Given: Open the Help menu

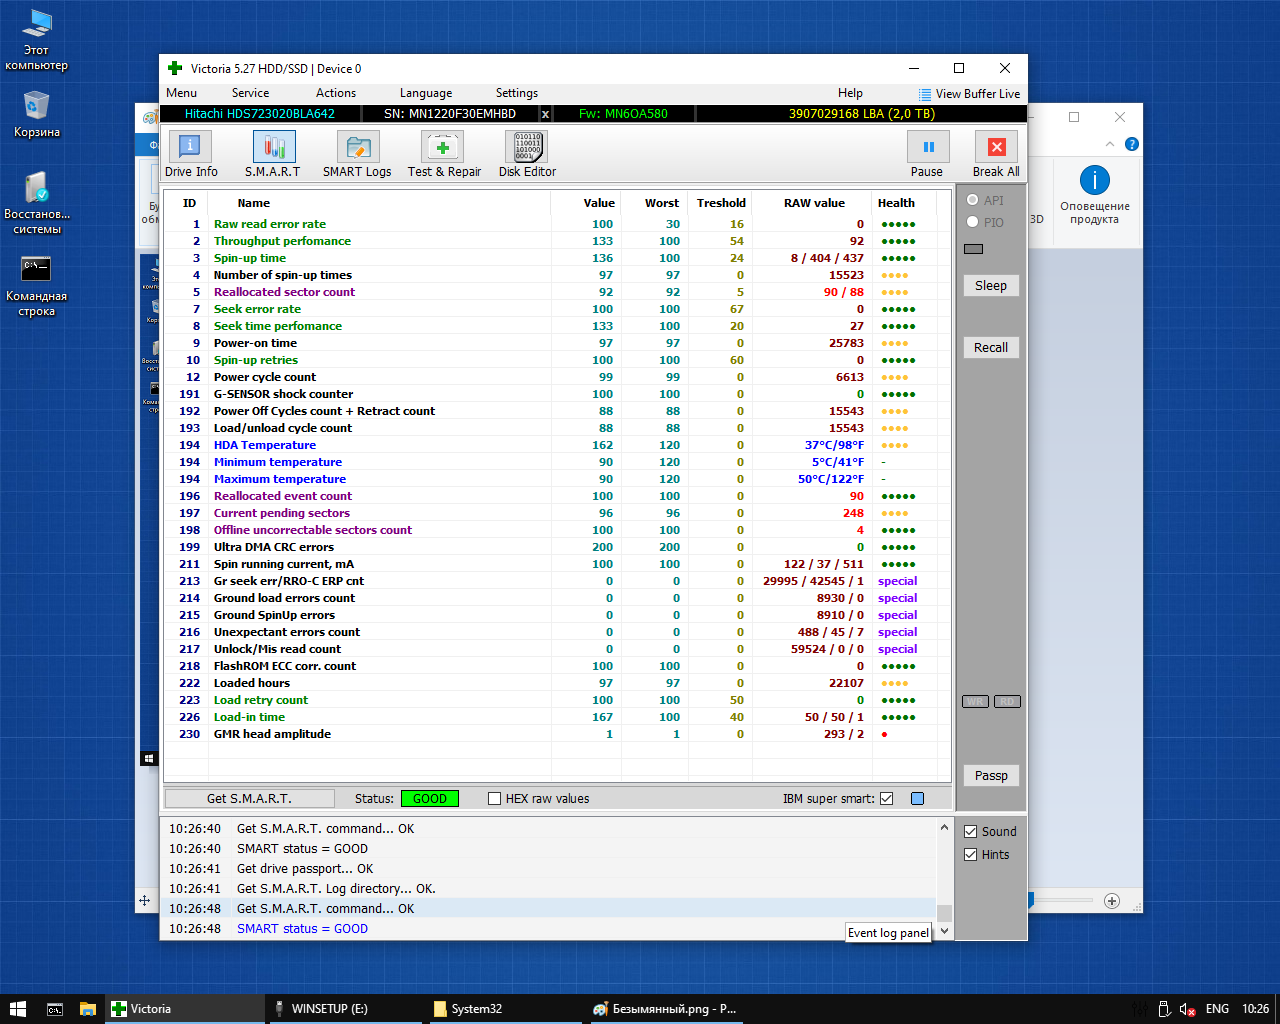Looking at the screenshot, I should pyautogui.click(x=850, y=93).
